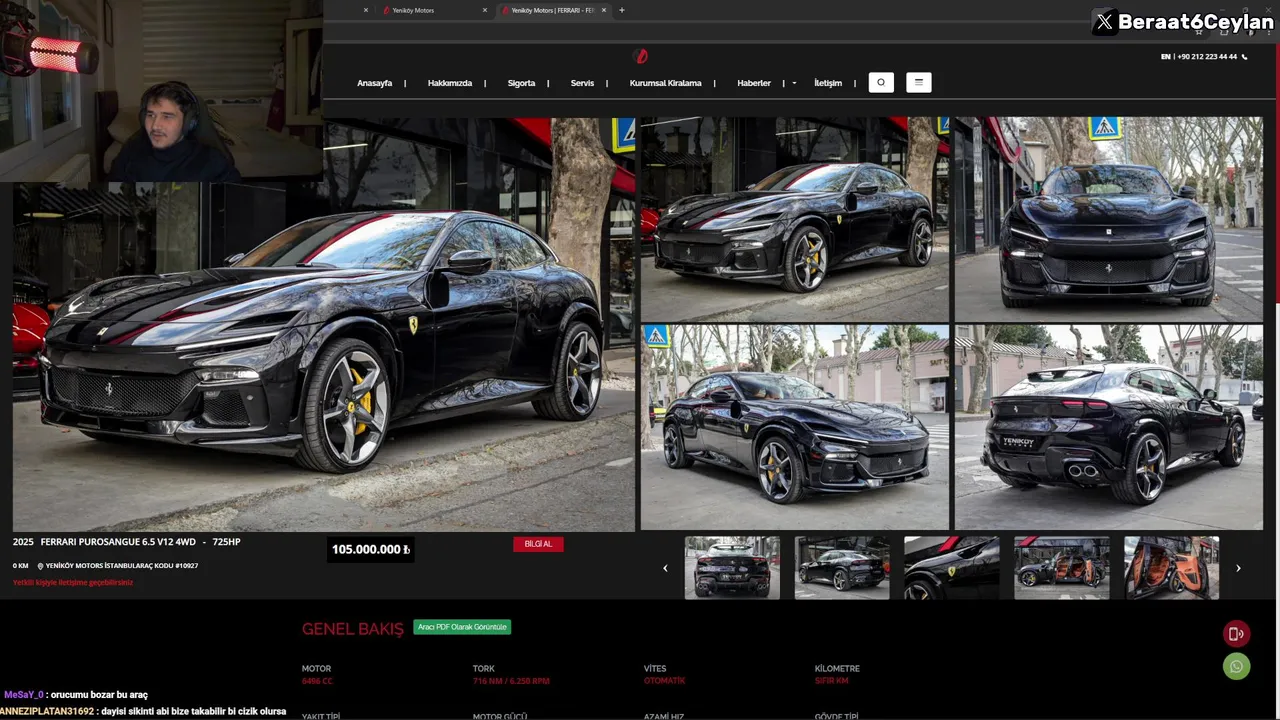Viewport: 1280px width, 720px height.
Task: Open the hamburger menu button
Action: click(x=919, y=83)
